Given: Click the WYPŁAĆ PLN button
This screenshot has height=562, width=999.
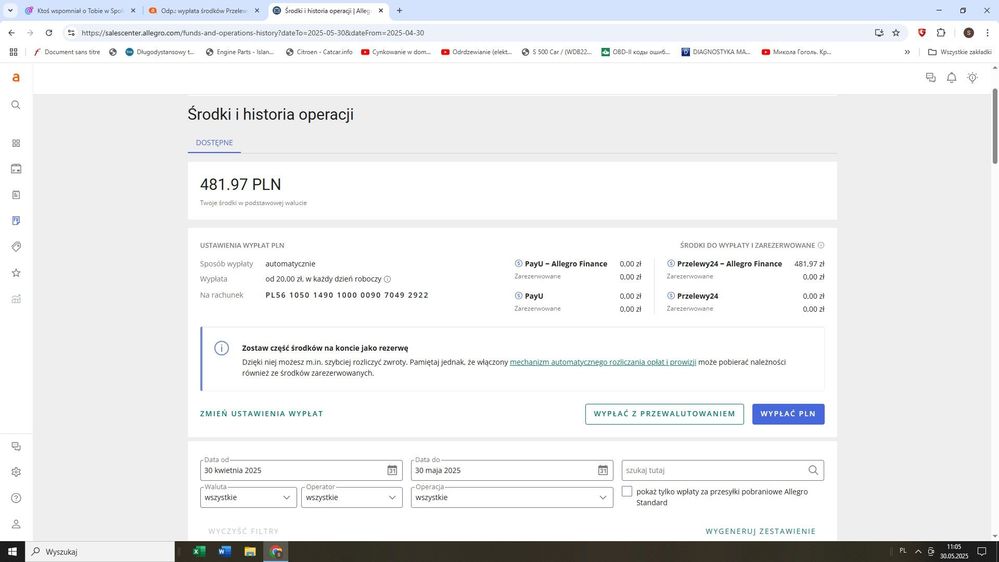Looking at the screenshot, I should click(x=788, y=414).
